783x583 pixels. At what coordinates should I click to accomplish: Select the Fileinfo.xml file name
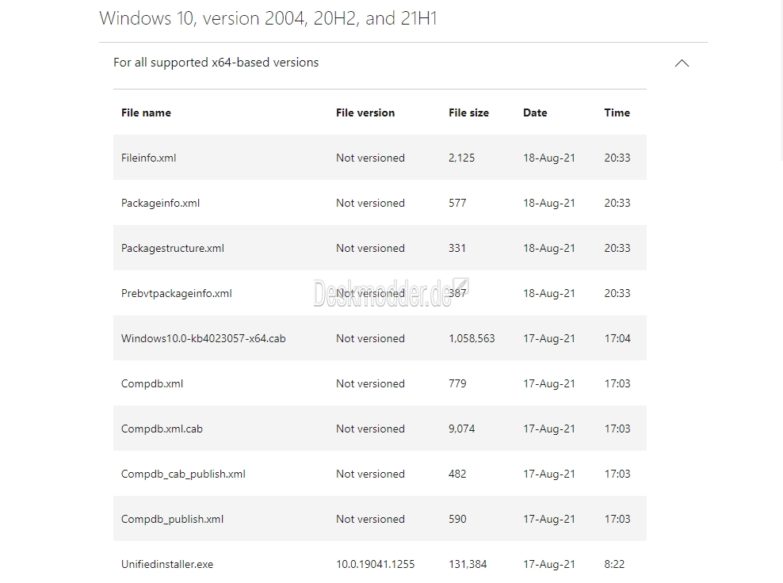coord(149,158)
